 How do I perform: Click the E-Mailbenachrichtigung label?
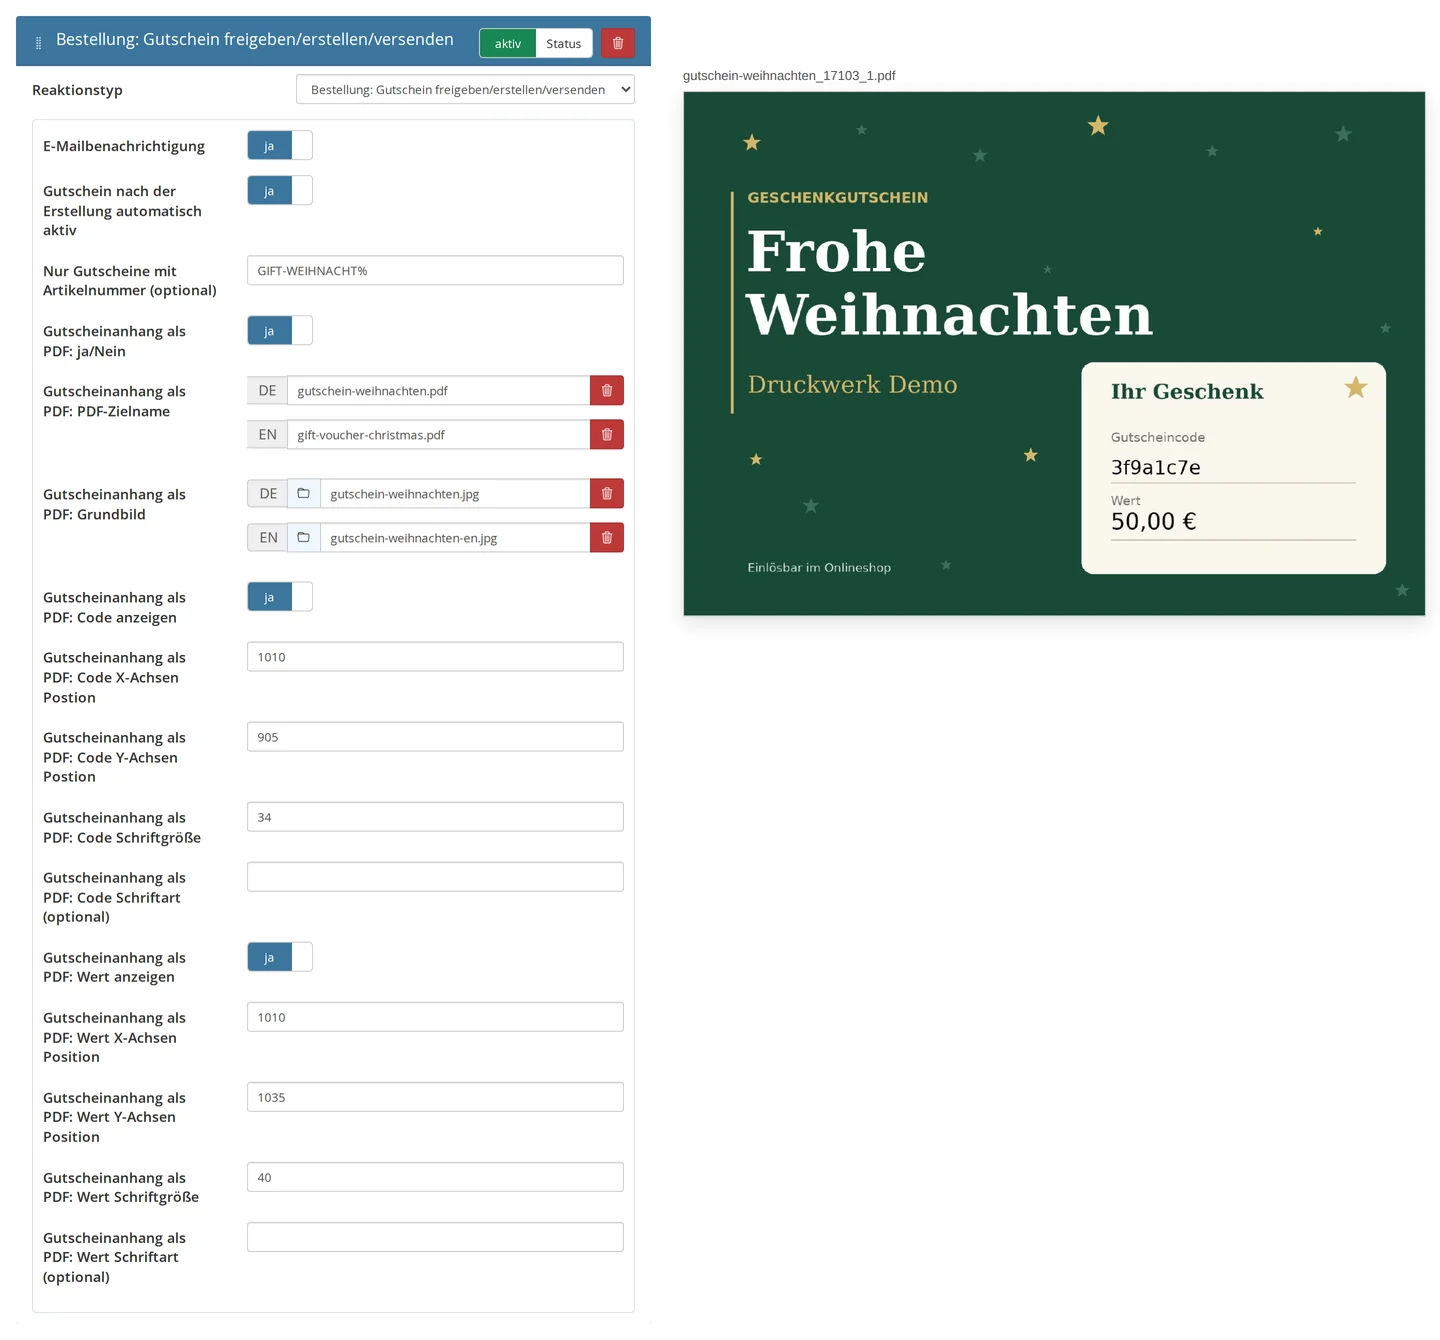tap(124, 146)
